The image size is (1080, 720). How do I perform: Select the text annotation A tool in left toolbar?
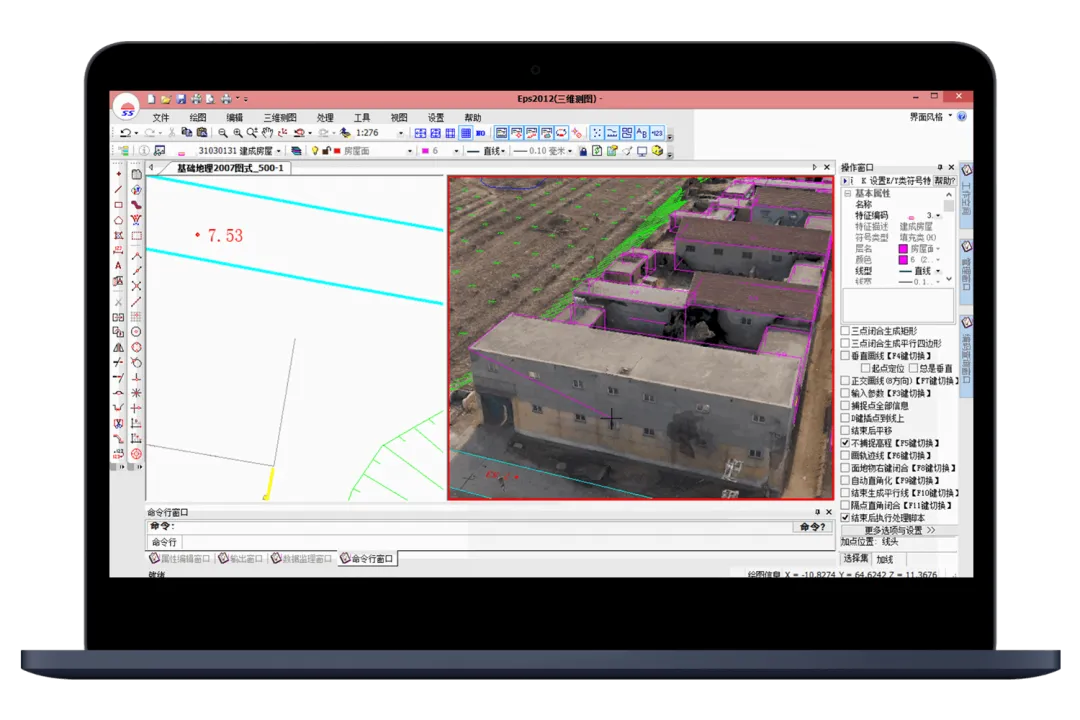coord(118,265)
